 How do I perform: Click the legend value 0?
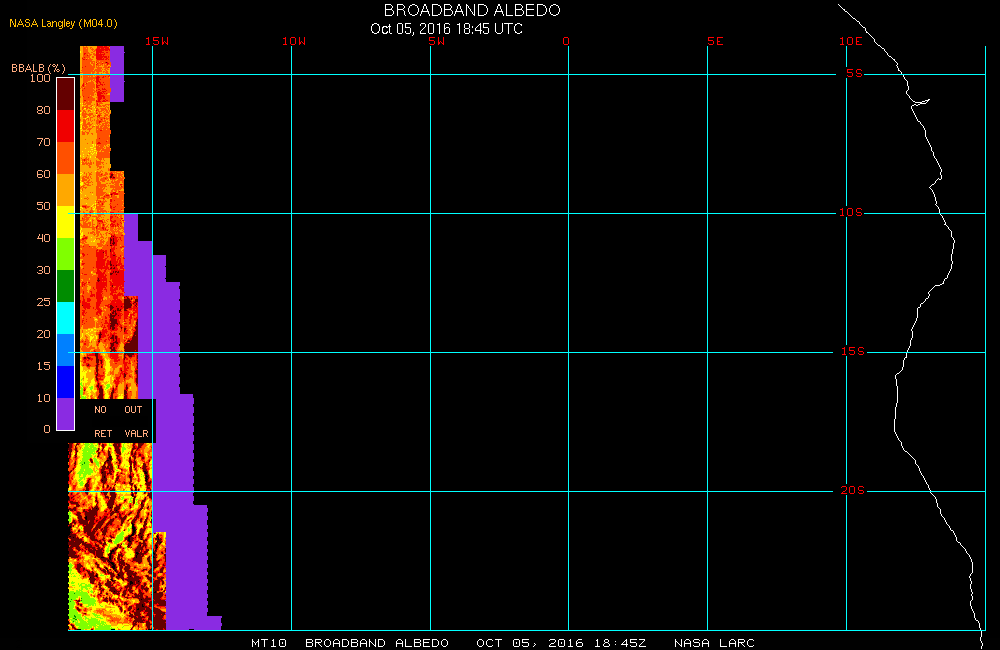pos(47,429)
